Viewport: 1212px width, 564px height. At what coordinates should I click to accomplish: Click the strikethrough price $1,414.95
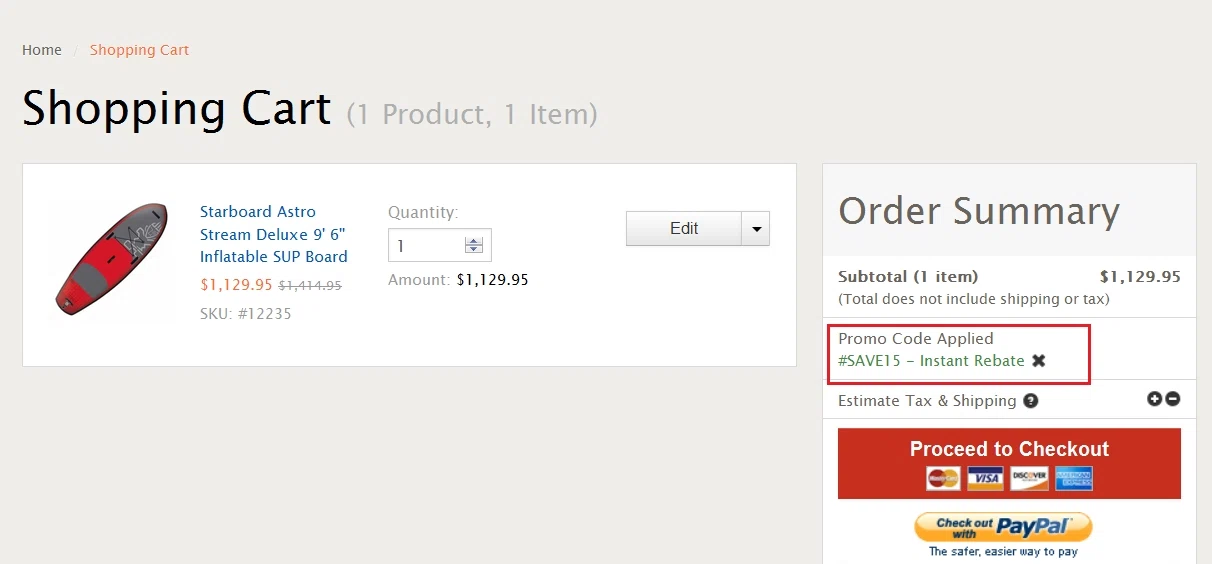(x=310, y=285)
